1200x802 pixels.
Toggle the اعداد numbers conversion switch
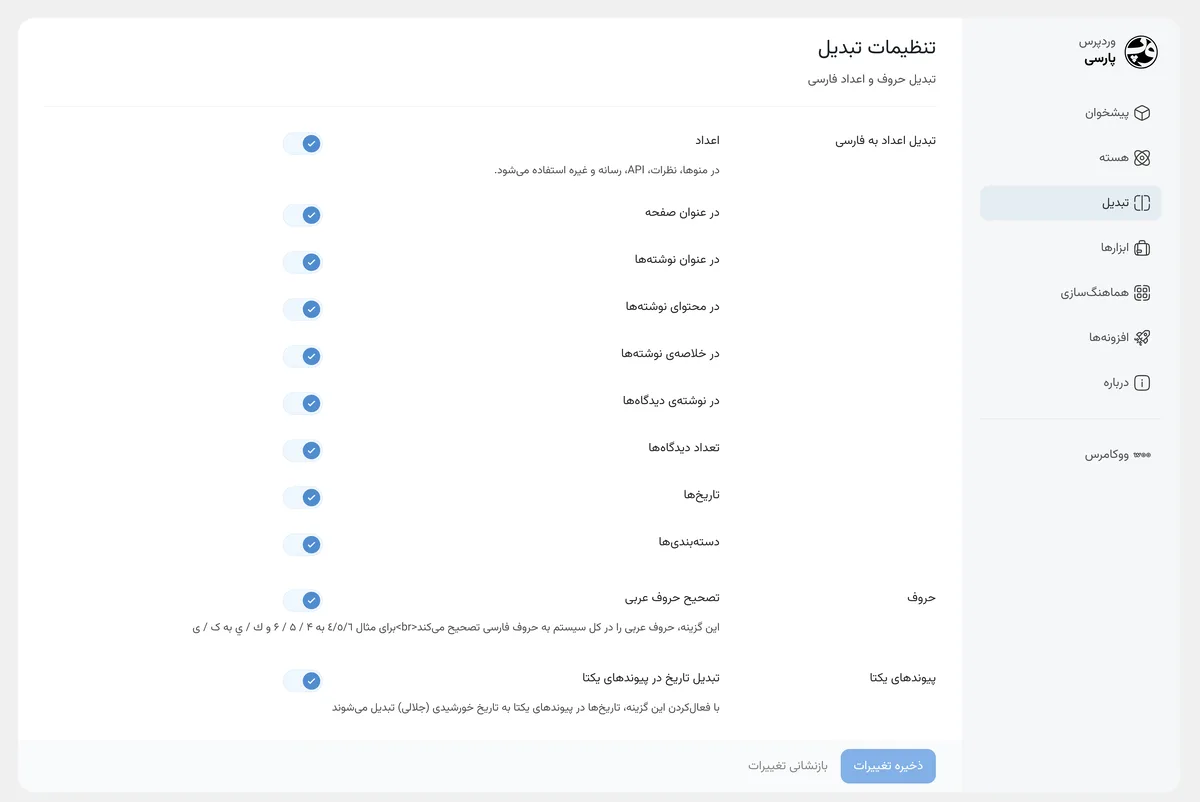(x=302, y=144)
